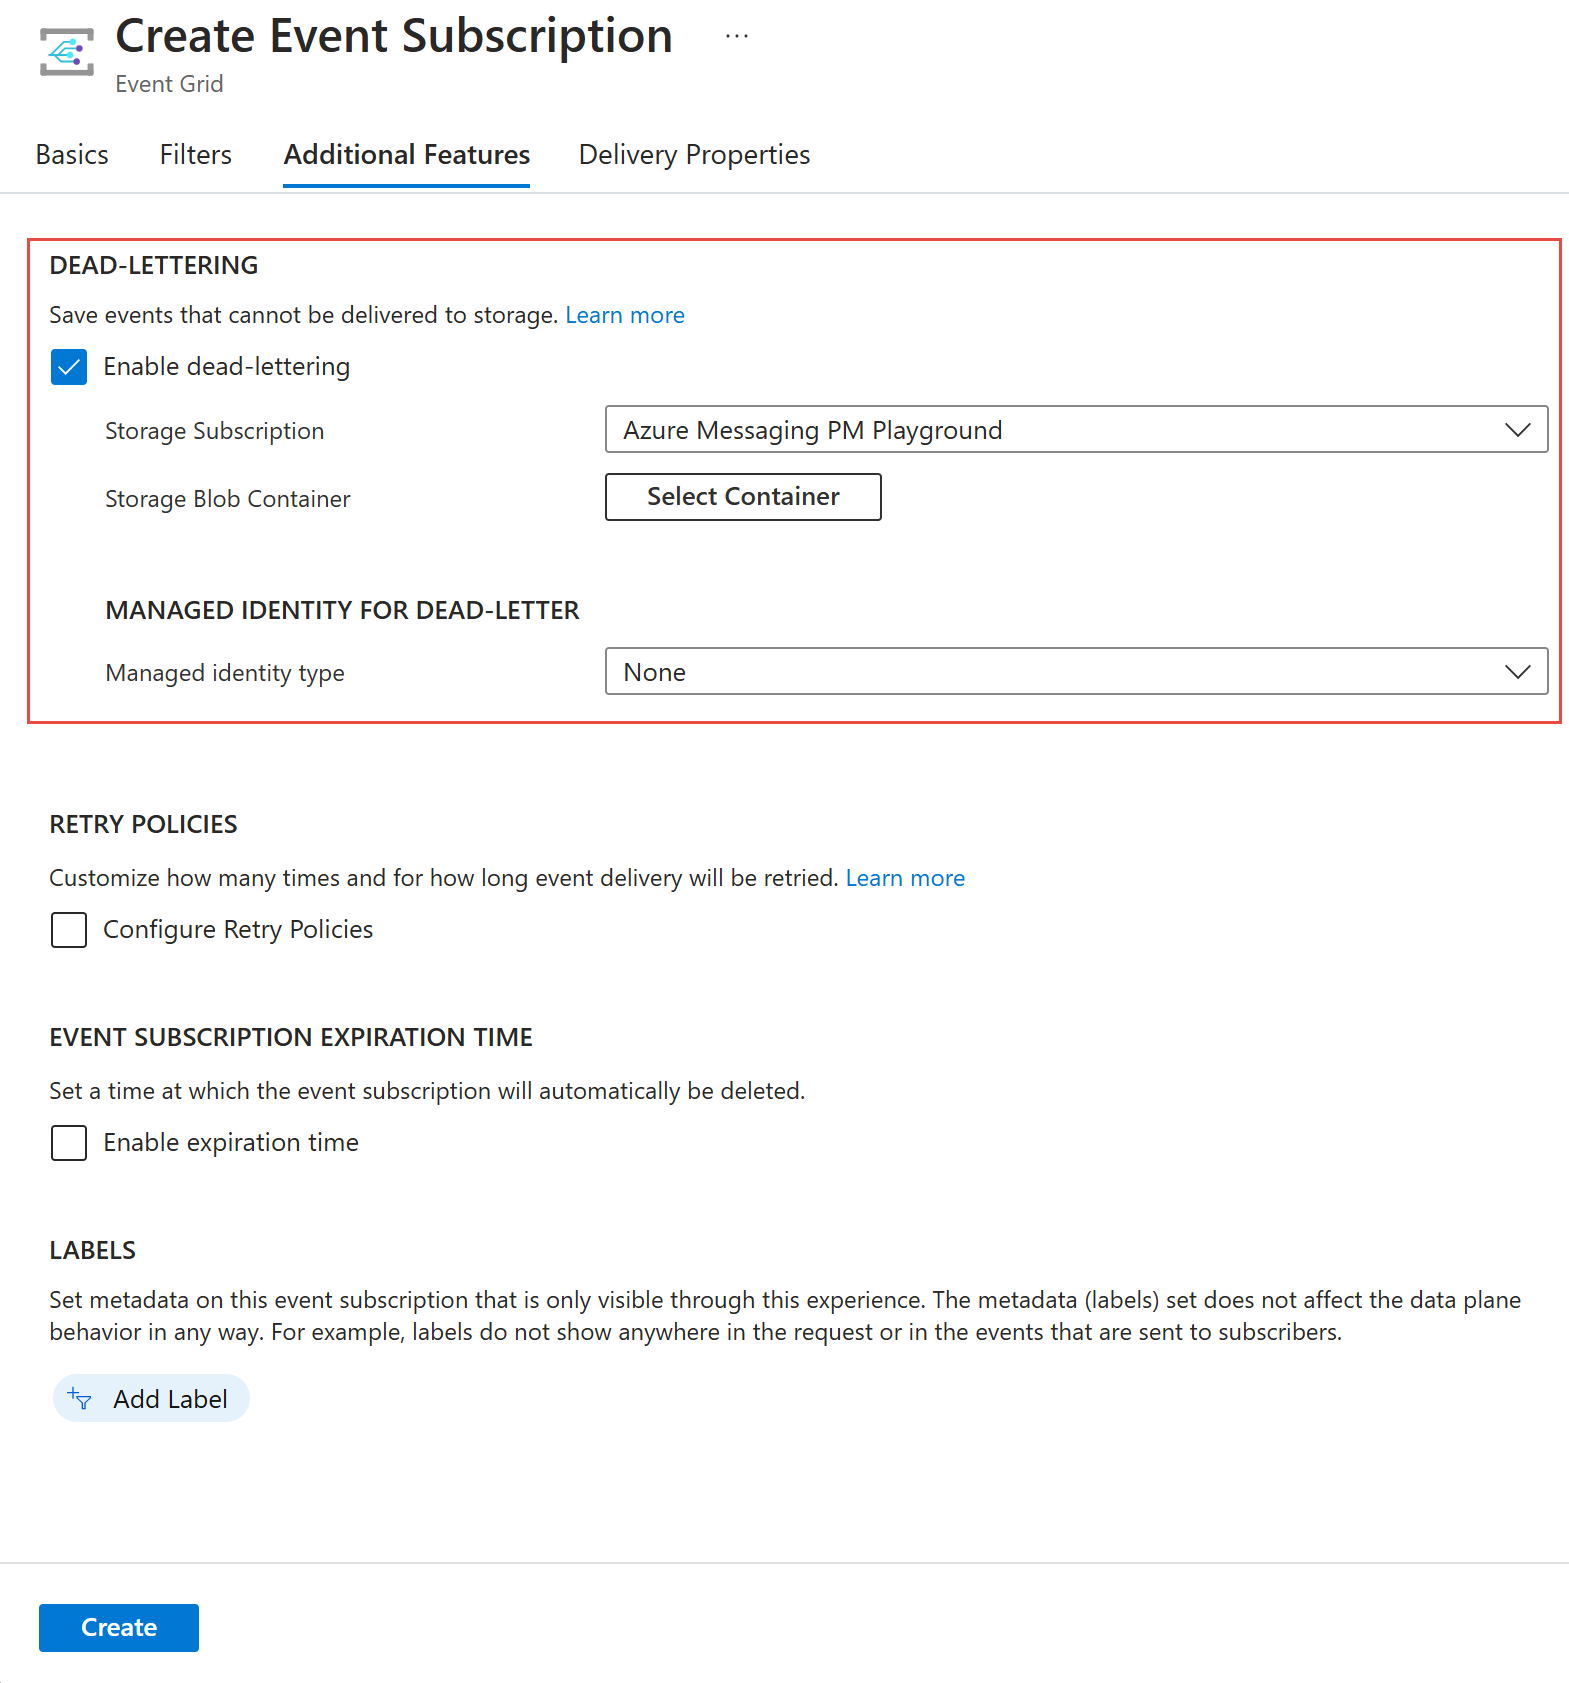Click EVENT SUBSCRIPTION EXPIRATION TIME heading
This screenshot has height=1683, width=1569.
(291, 1037)
